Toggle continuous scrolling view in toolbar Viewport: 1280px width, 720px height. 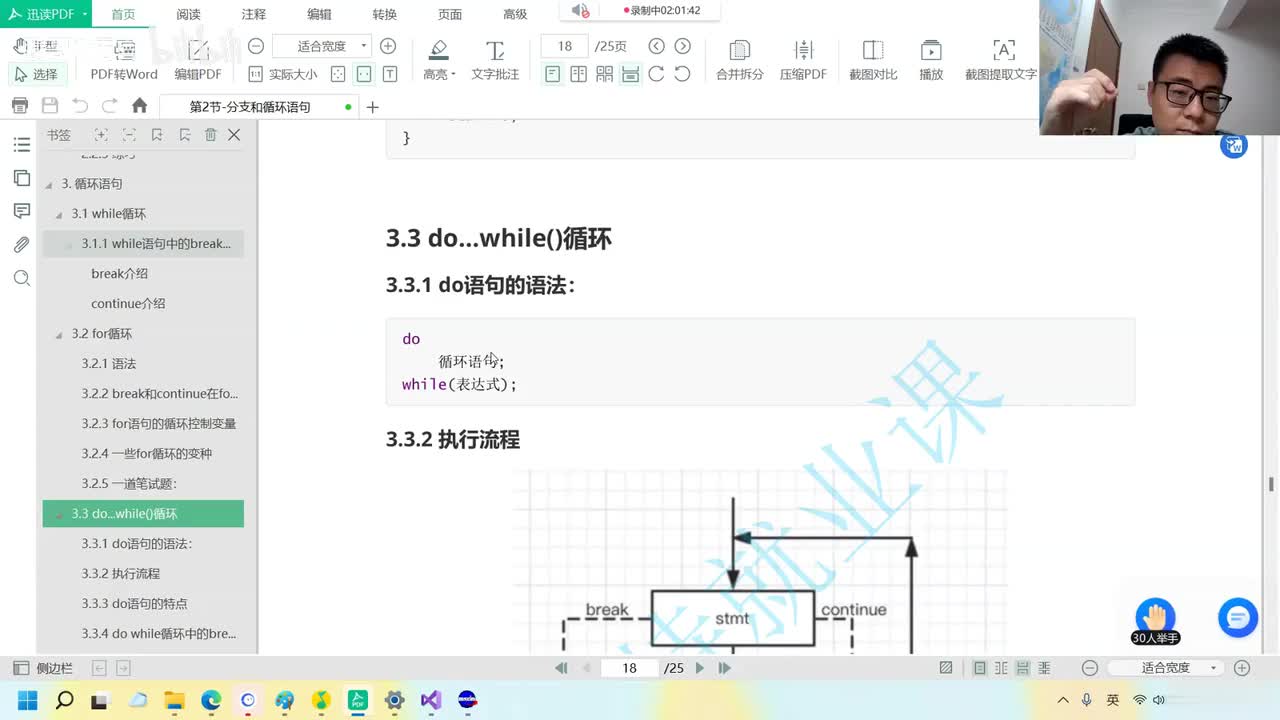click(x=630, y=74)
